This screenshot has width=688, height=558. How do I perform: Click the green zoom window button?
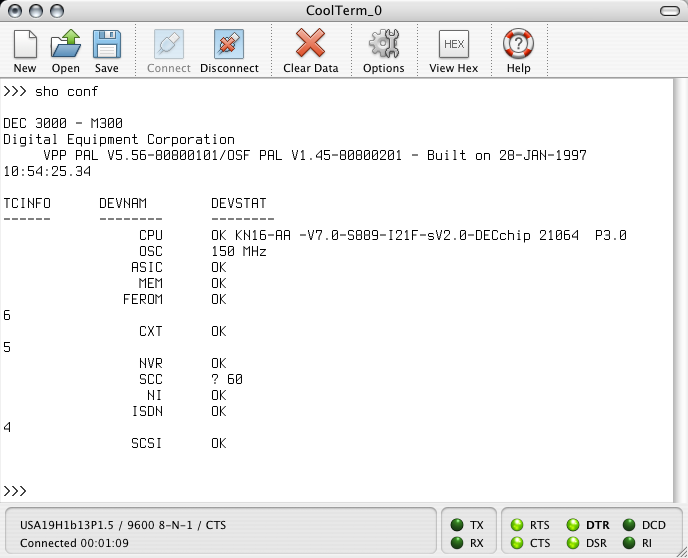coord(57,11)
